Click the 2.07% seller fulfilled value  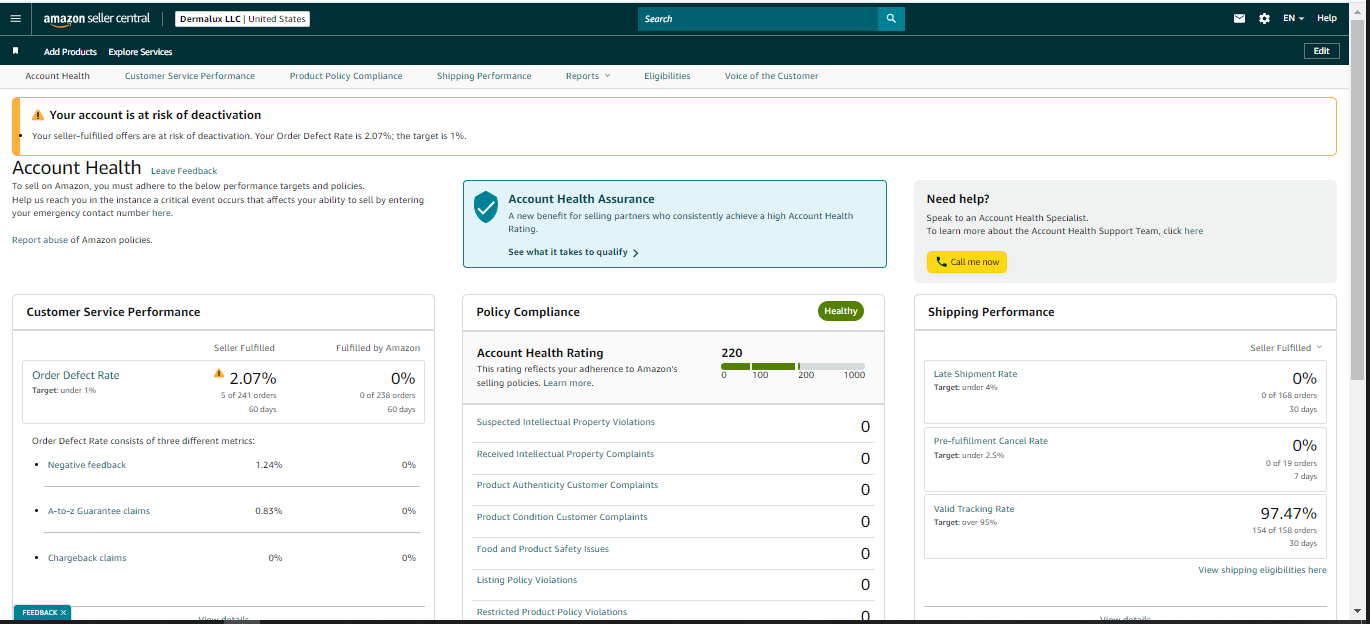(253, 378)
